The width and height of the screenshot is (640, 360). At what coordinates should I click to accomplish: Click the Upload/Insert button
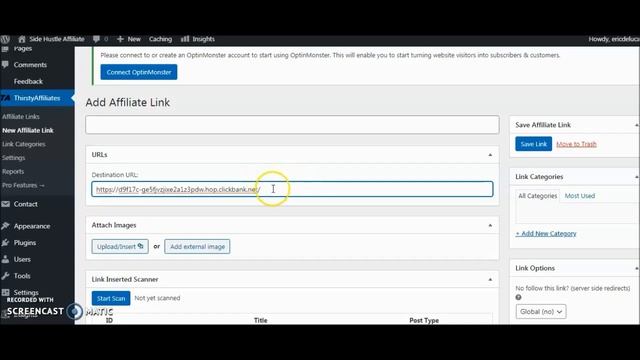tap(120, 247)
